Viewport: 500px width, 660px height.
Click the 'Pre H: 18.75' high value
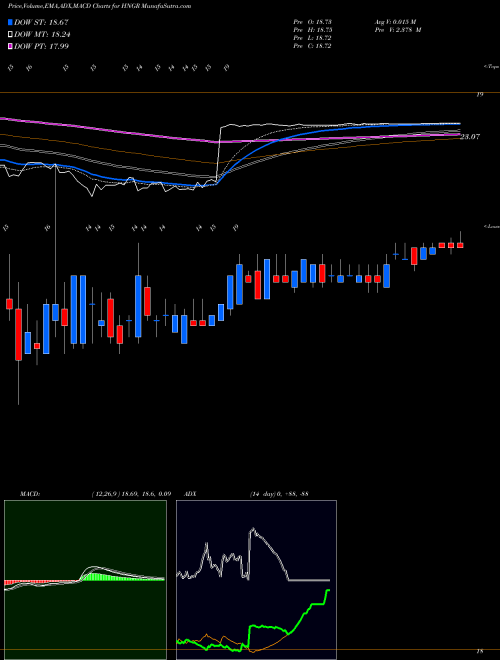[x=312, y=30]
